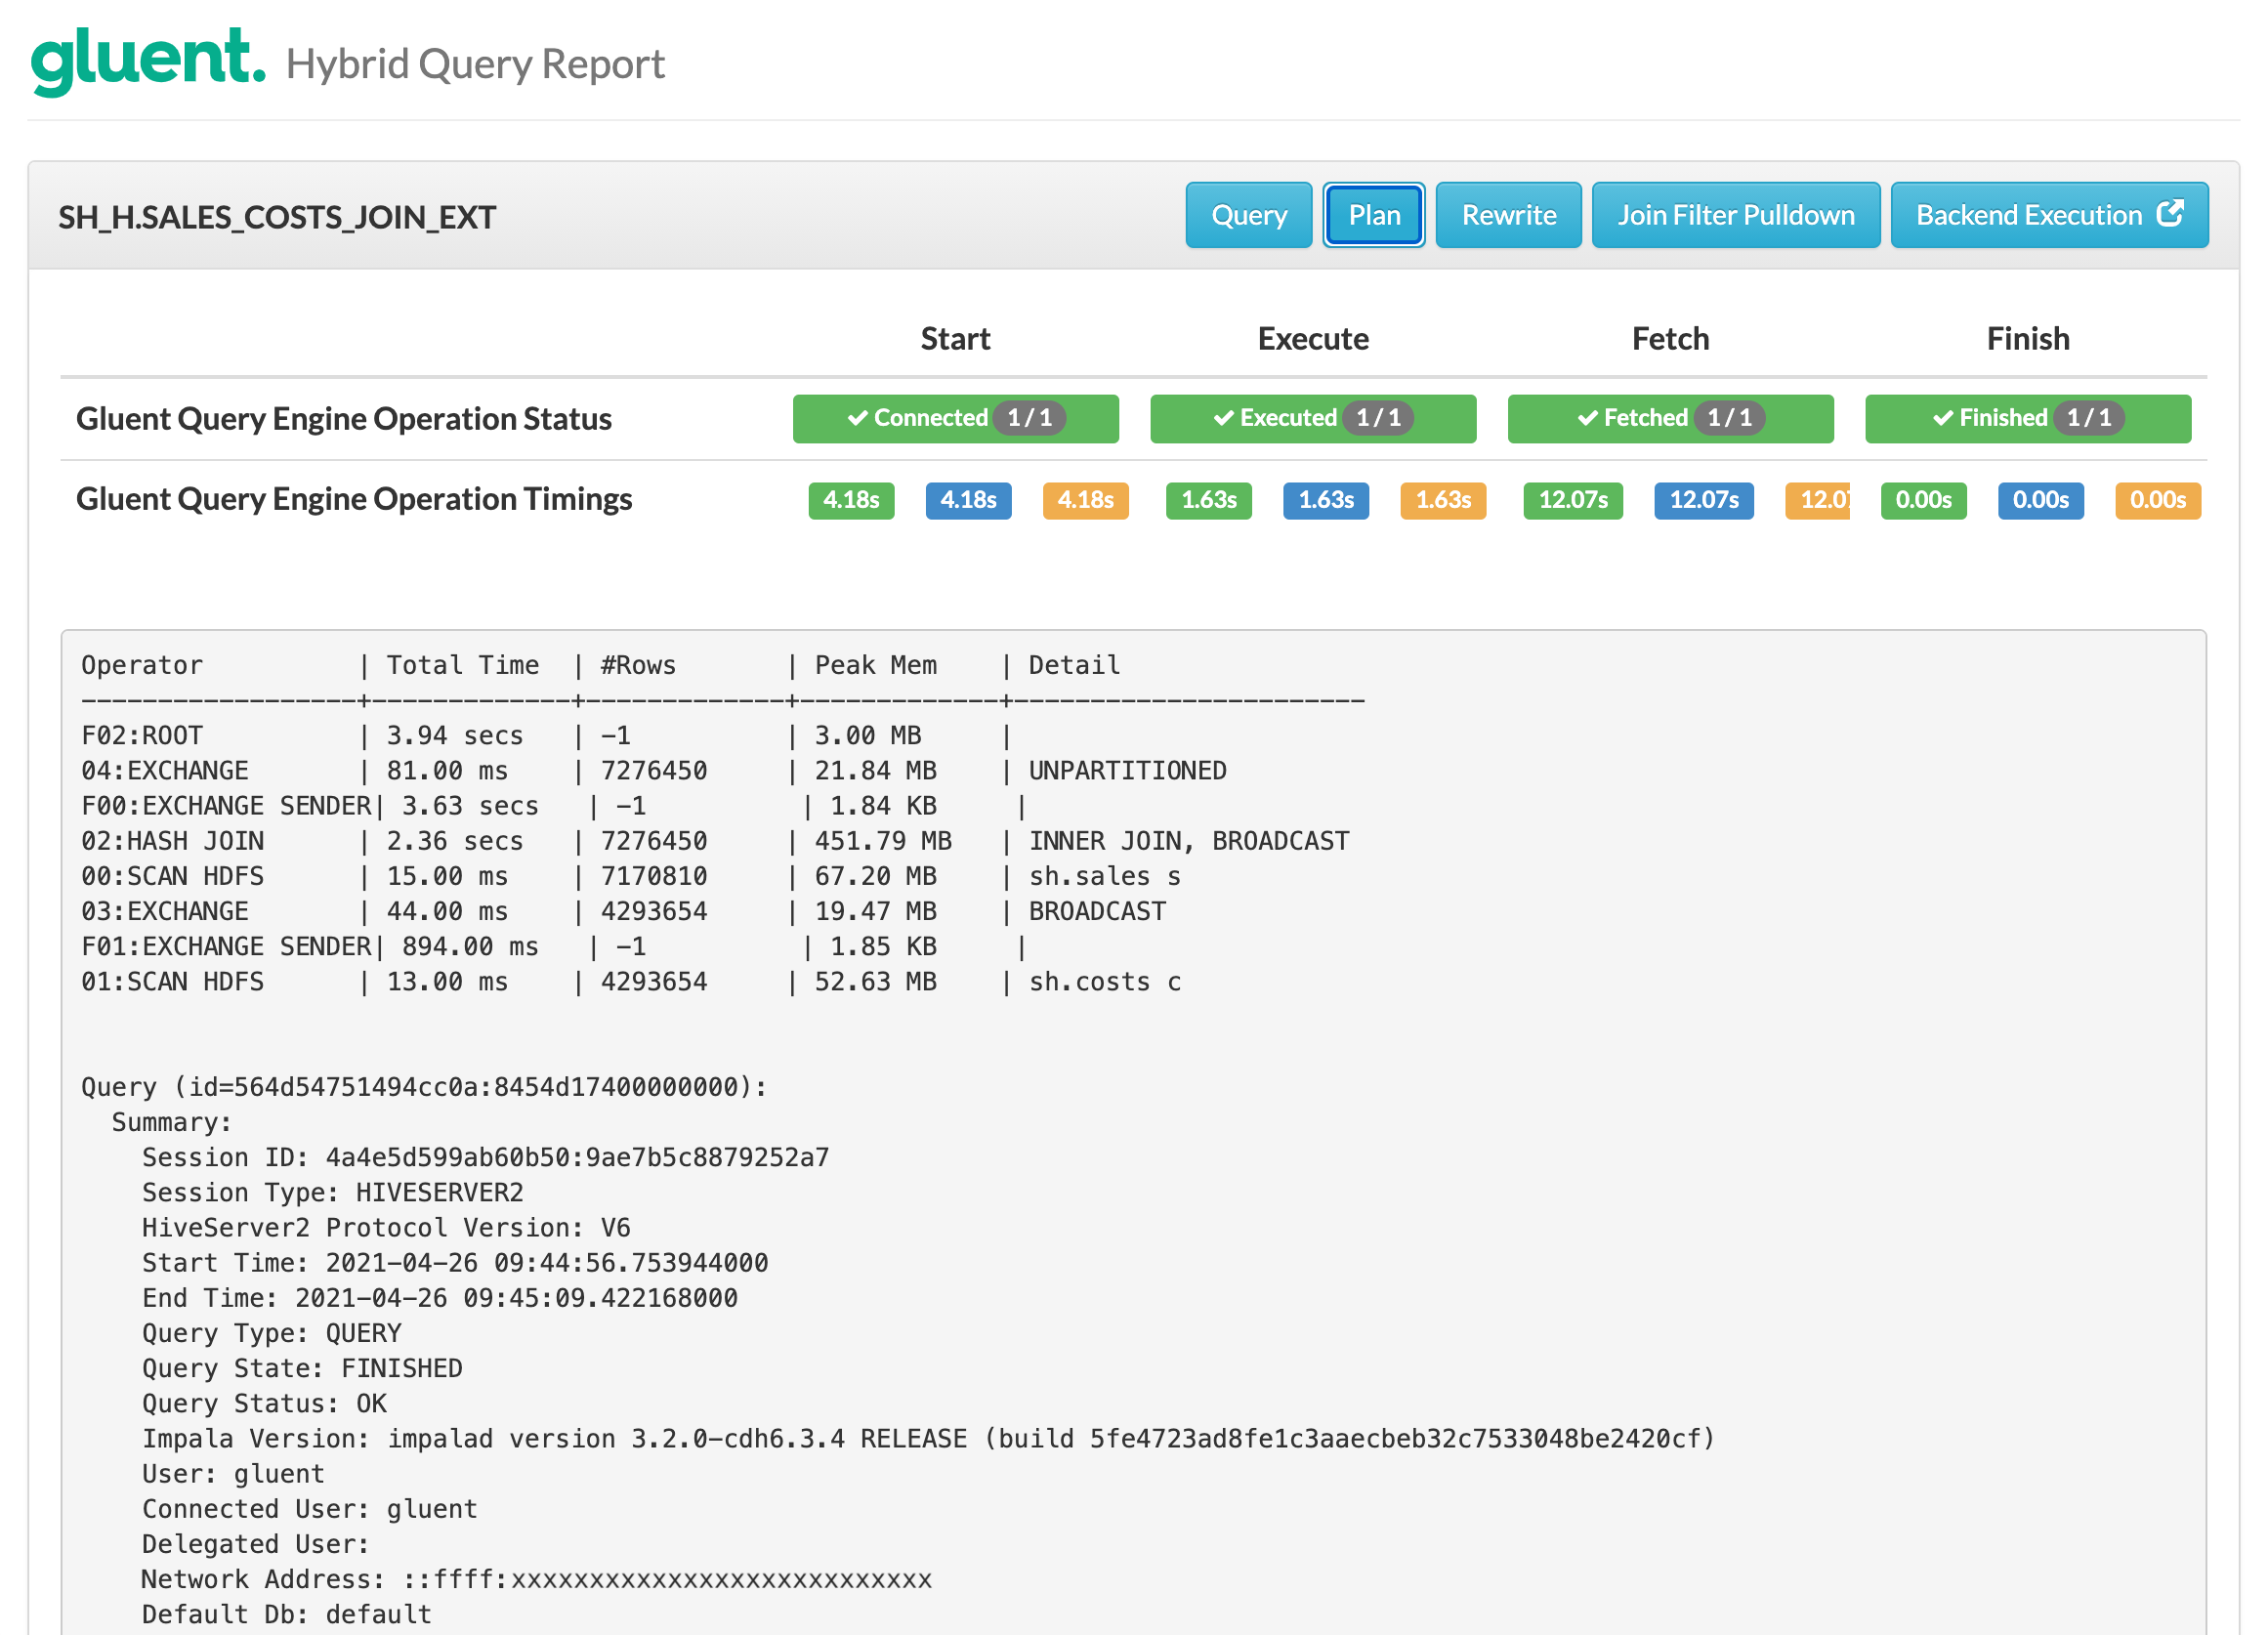This screenshot has height=1635, width=2268.
Task: Click the F01:EXCHANGE SENDER plan row
Action: tap(555, 946)
